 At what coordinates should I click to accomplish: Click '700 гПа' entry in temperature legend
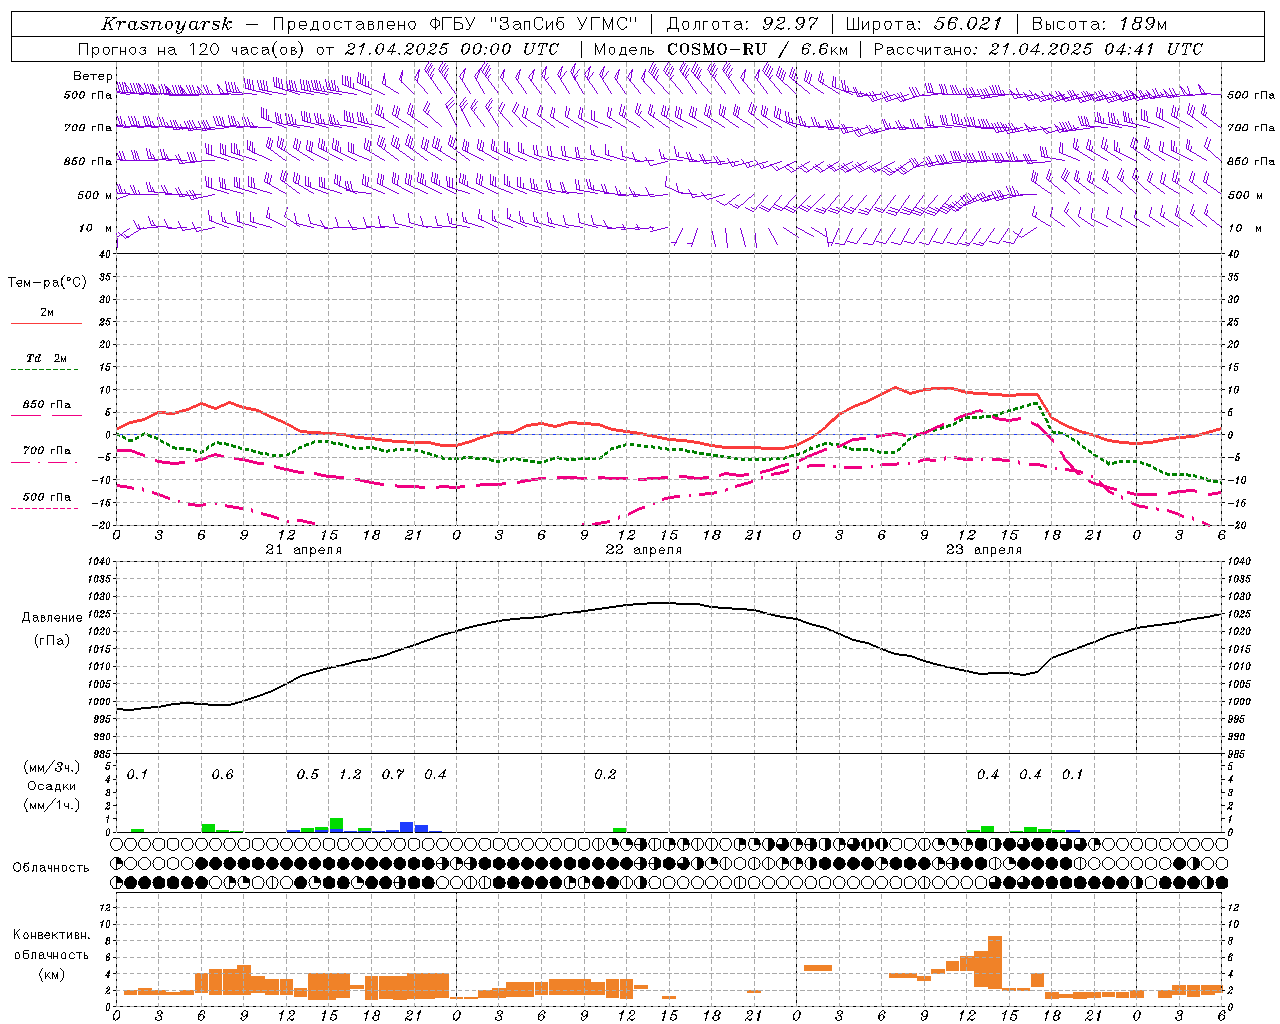(x=46, y=451)
